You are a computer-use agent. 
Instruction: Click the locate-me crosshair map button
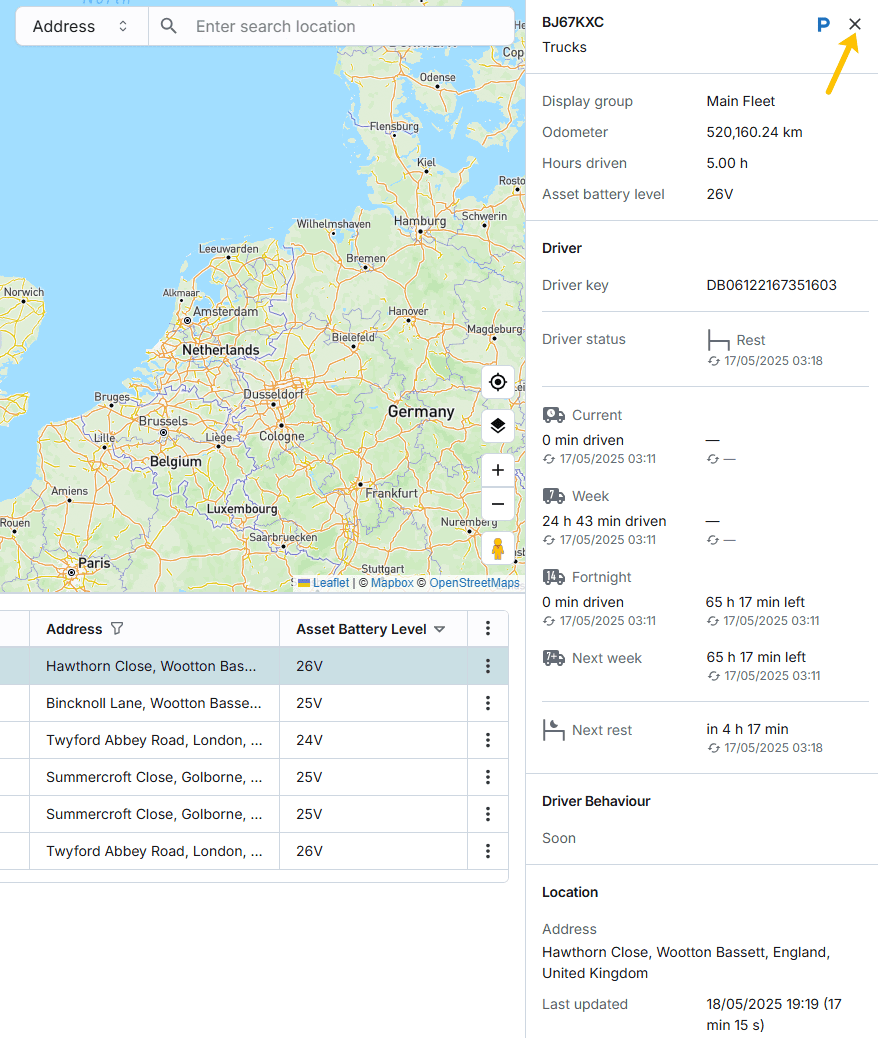pyautogui.click(x=498, y=383)
